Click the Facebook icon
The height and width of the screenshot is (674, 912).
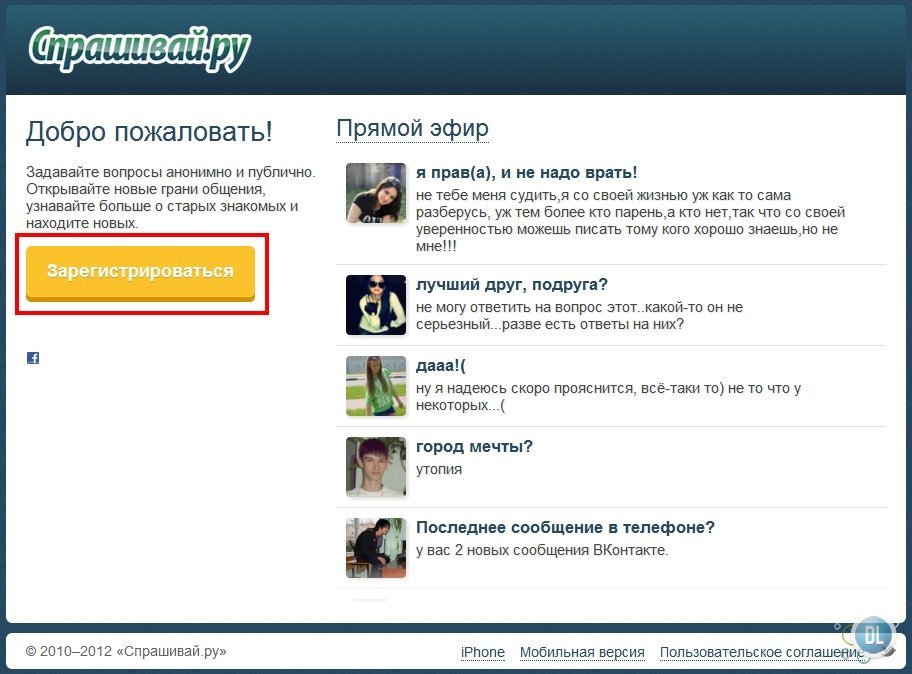click(x=33, y=358)
